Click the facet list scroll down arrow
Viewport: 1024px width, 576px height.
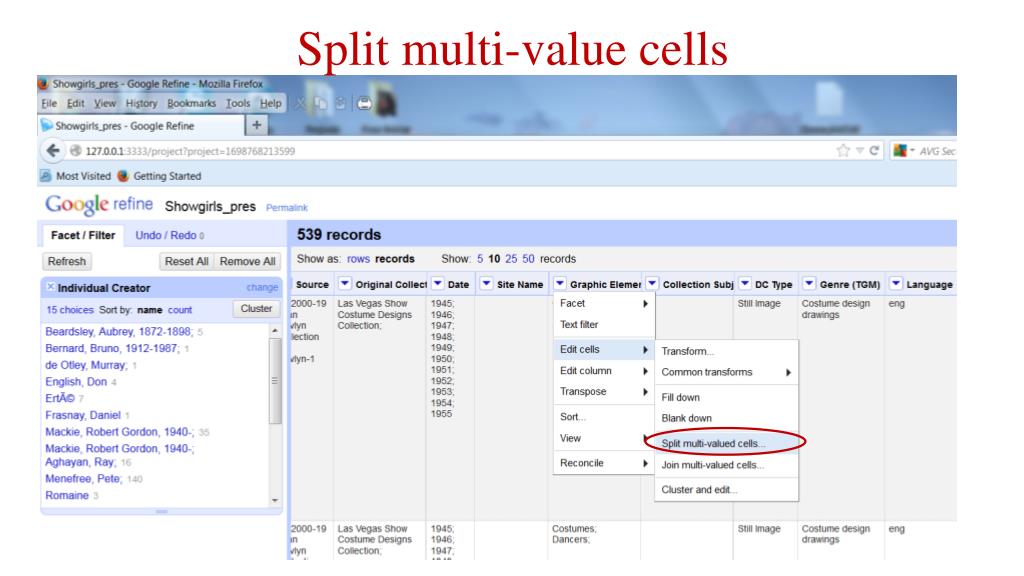(x=275, y=500)
